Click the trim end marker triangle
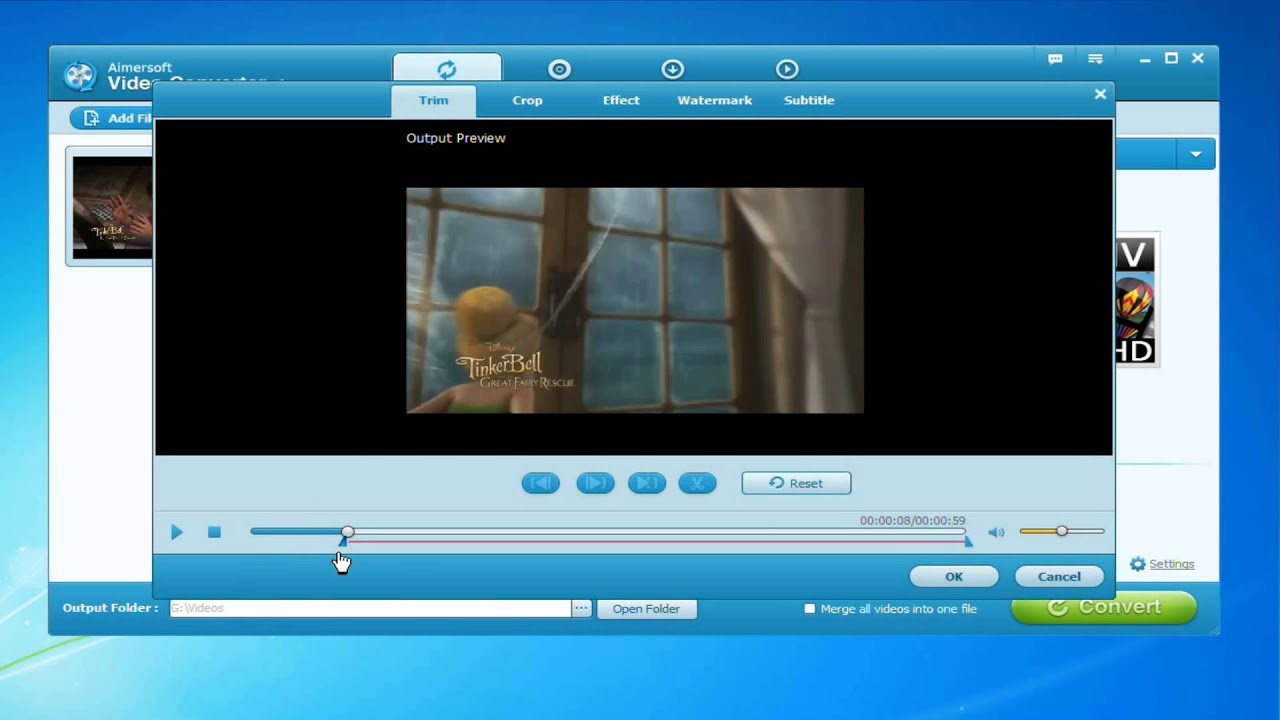The width and height of the screenshot is (1280, 720). tap(967, 541)
